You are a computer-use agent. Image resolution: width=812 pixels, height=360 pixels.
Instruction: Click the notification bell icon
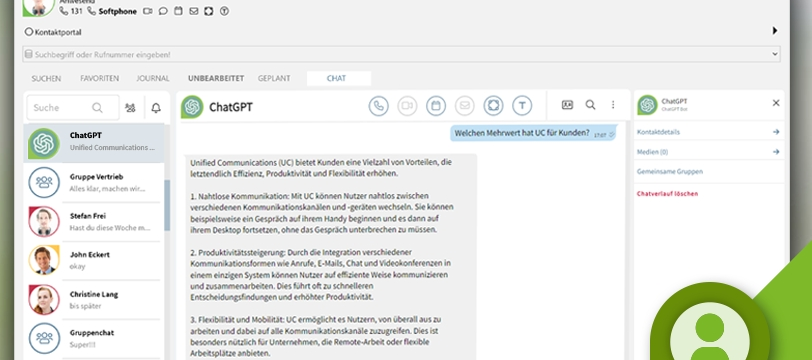click(156, 108)
